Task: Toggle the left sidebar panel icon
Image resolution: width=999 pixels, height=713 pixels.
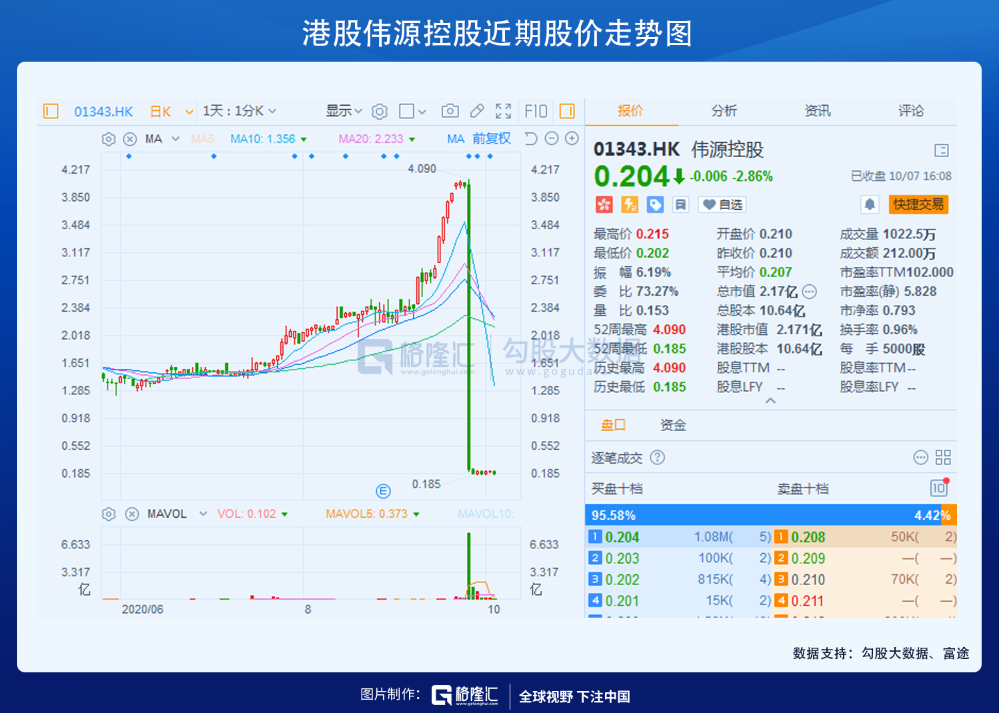Action: tap(50, 112)
